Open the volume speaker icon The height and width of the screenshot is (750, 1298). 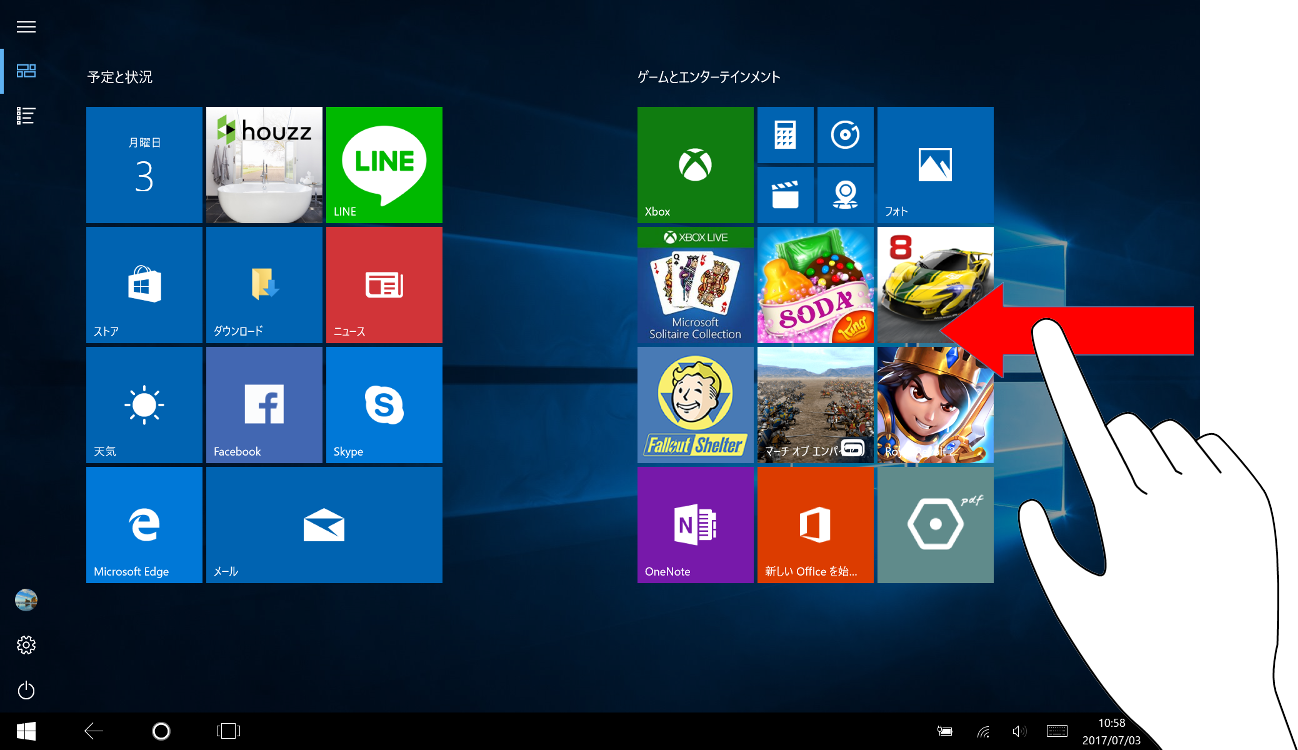1020,732
